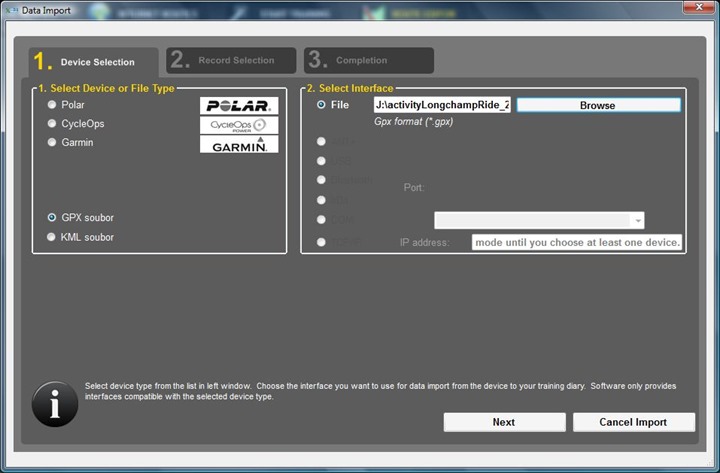
Task: Select the File interface radio button
Action: pos(321,105)
